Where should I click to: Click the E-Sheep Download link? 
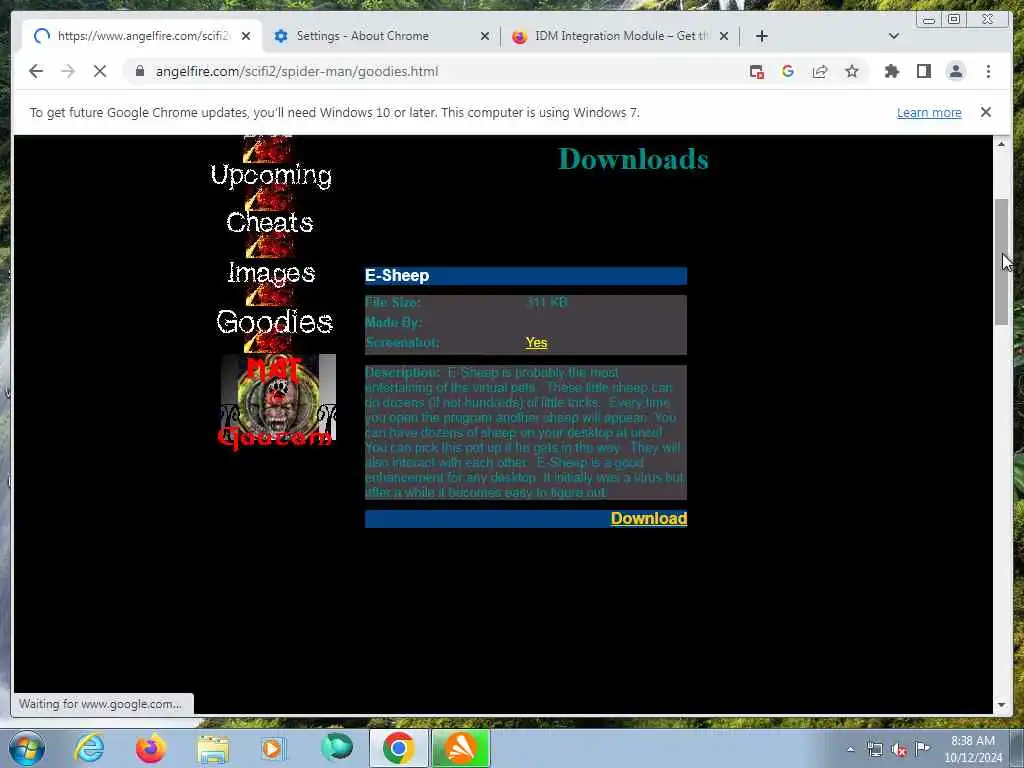pyautogui.click(x=648, y=518)
